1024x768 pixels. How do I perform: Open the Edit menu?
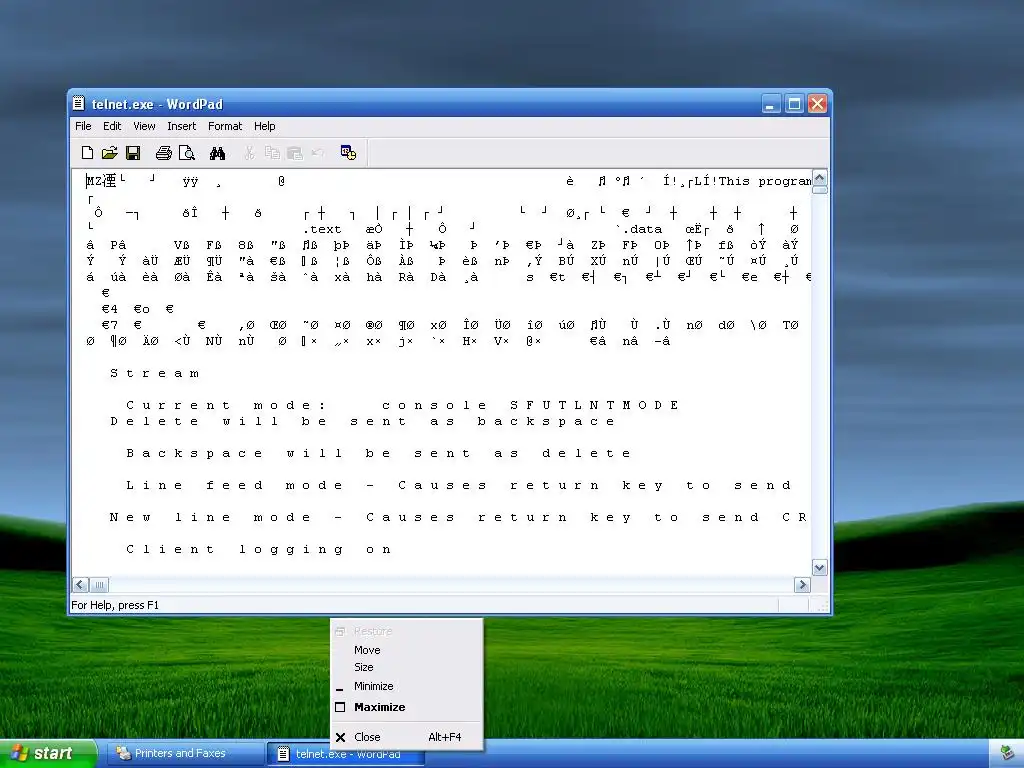pyautogui.click(x=112, y=126)
